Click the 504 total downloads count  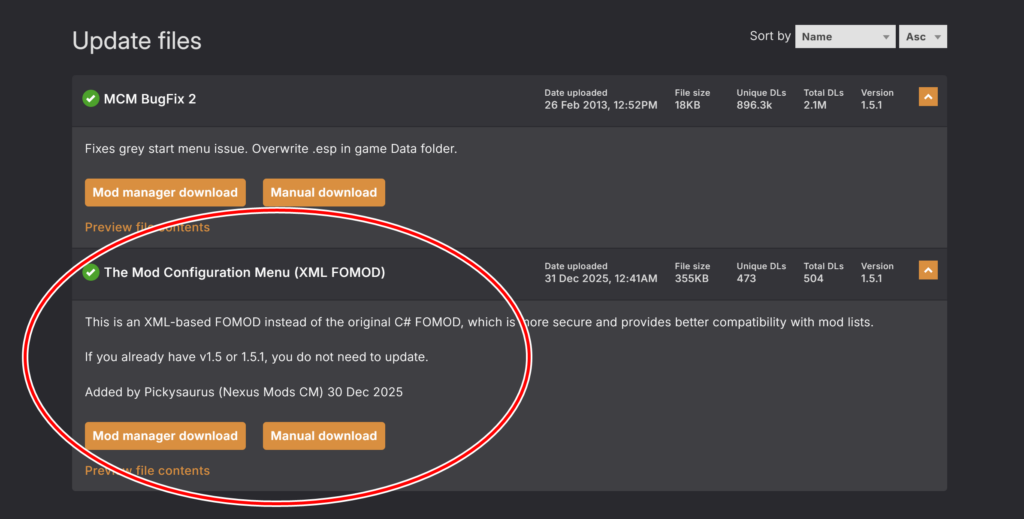[x=813, y=279]
